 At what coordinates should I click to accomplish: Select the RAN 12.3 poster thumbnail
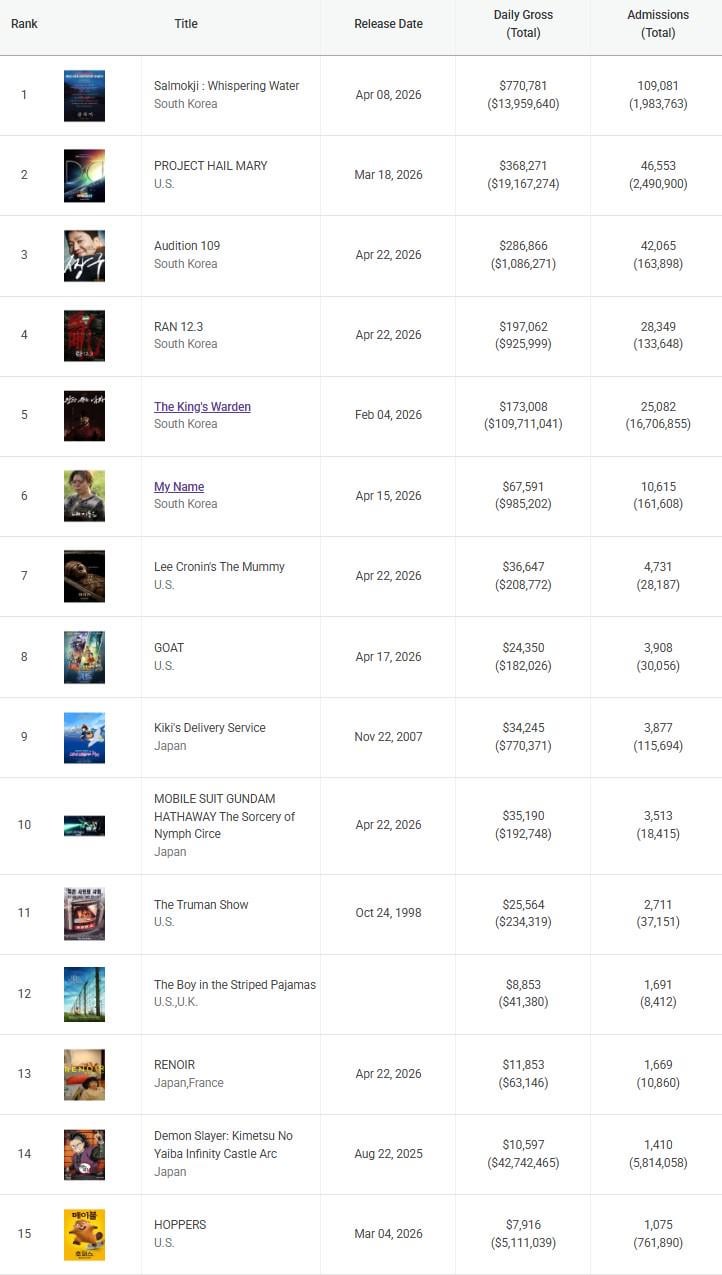click(84, 336)
